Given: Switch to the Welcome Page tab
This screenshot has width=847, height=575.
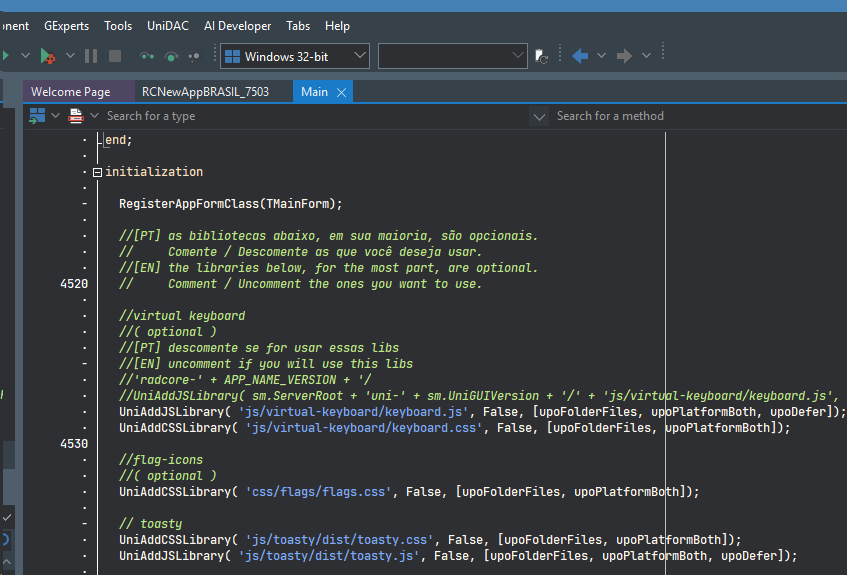Looking at the screenshot, I should tap(71, 92).
